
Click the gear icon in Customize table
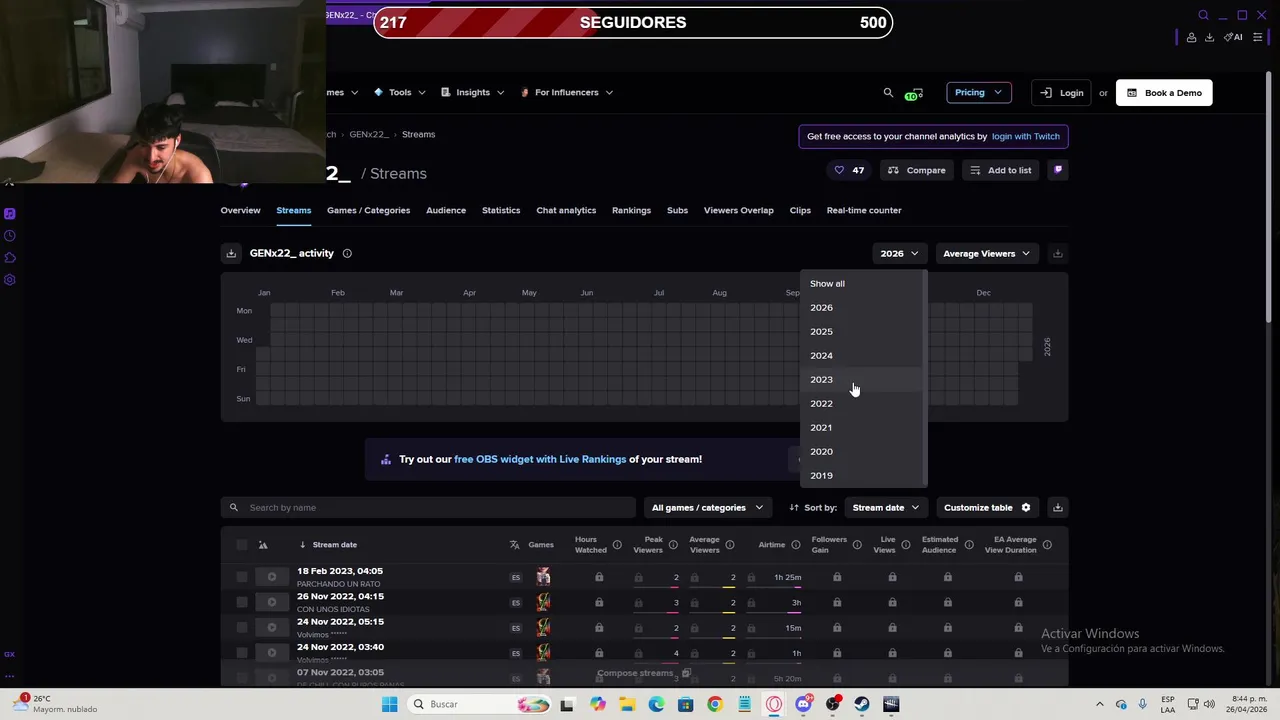[x=1025, y=507]
